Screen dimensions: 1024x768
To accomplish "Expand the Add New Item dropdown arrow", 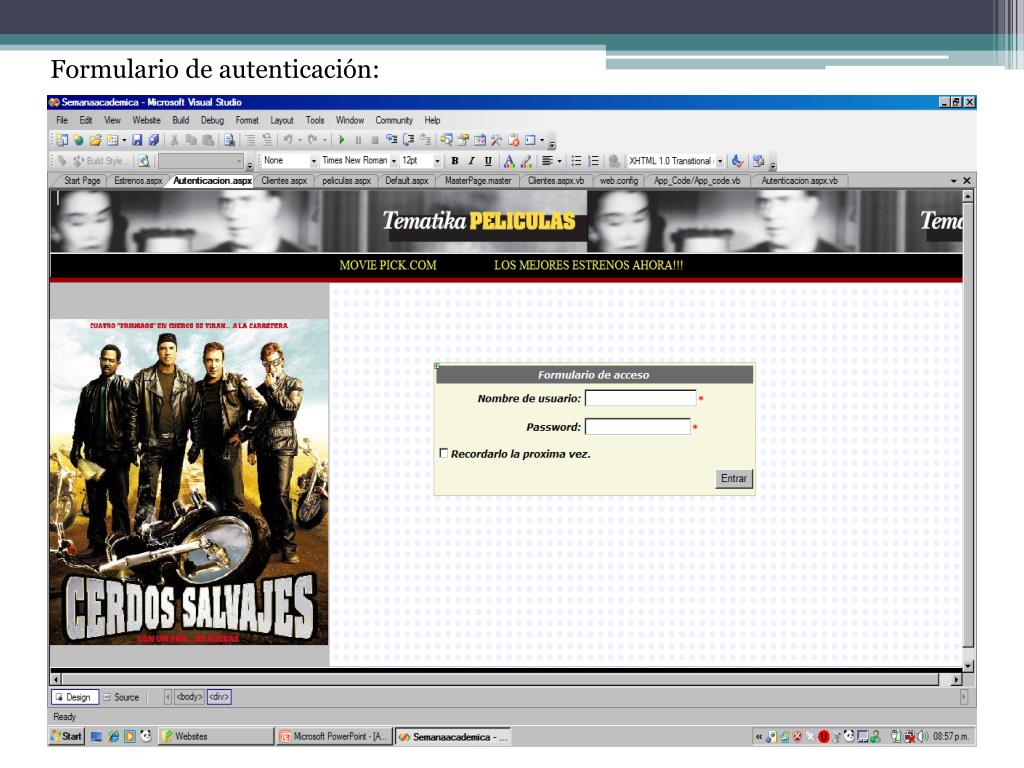I will point(124,140).
